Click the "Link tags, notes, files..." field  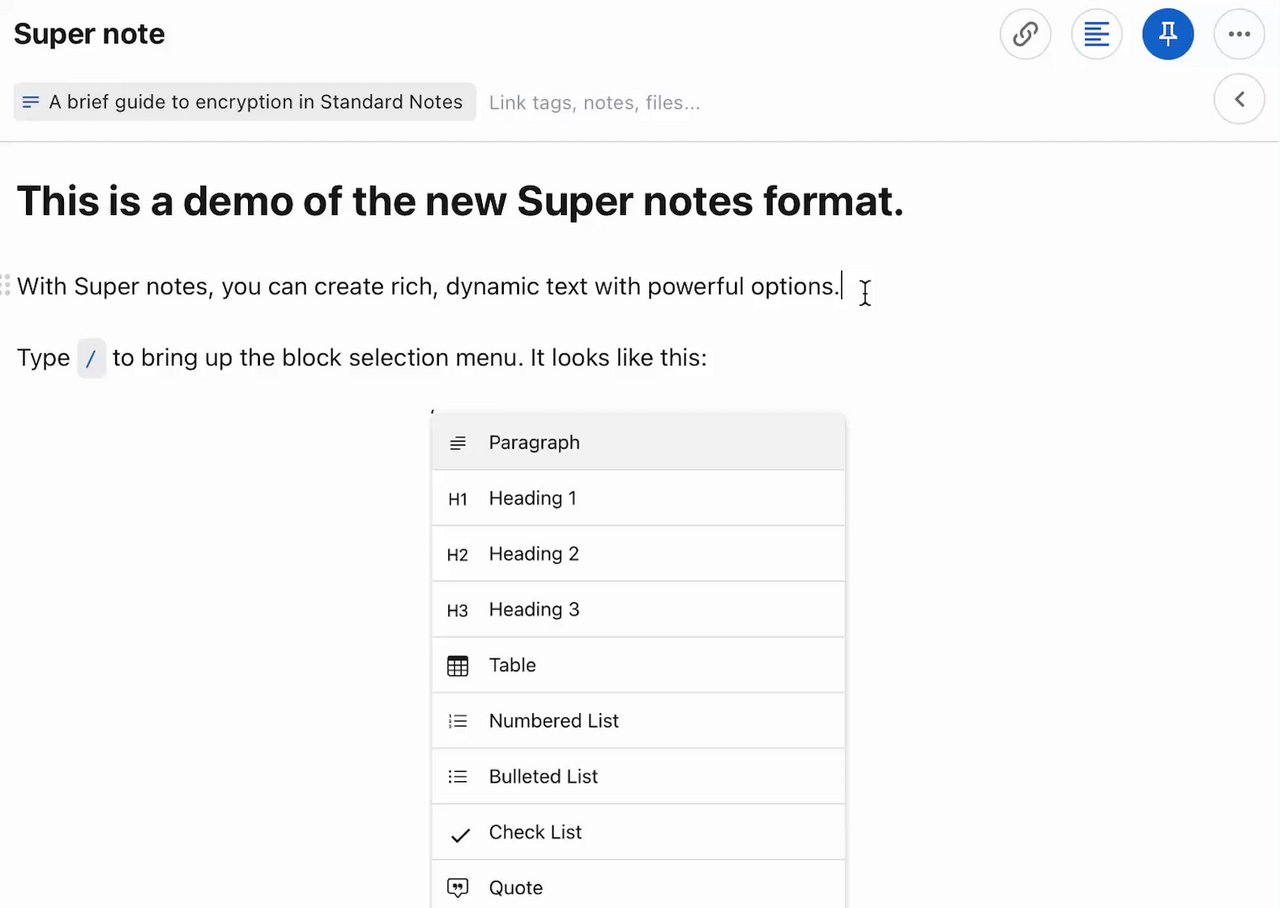(594, 102)
